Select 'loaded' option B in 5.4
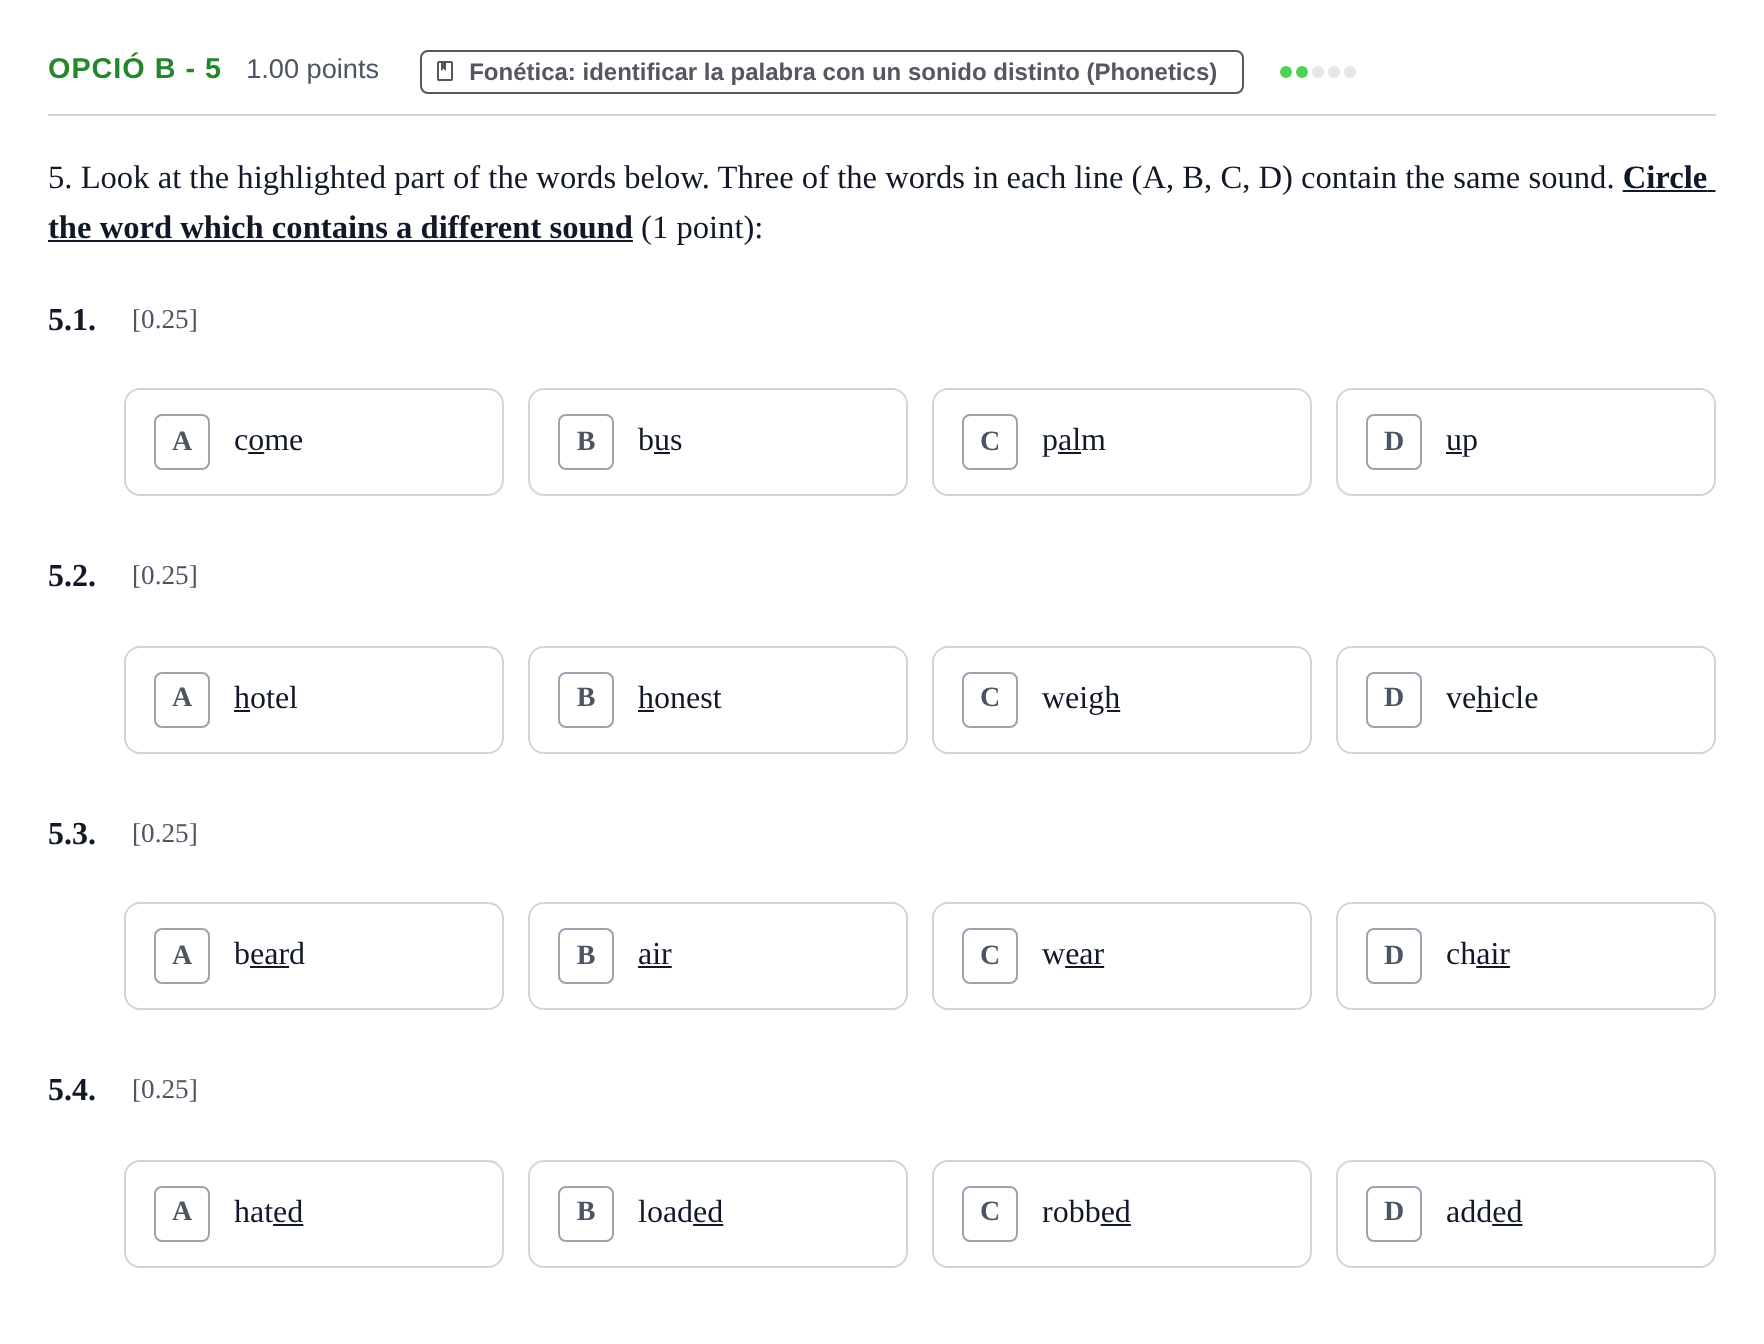1764x1344 pixels. (x=718, y=1214)
